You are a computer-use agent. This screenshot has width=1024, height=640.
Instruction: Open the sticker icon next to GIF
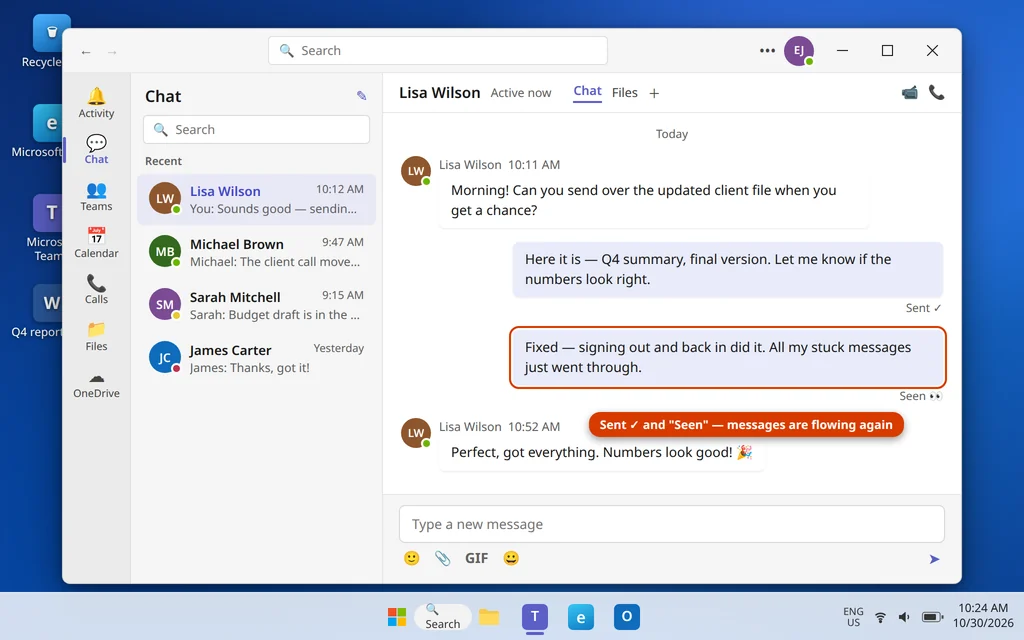pyautogui.click(x=511, y=558)
